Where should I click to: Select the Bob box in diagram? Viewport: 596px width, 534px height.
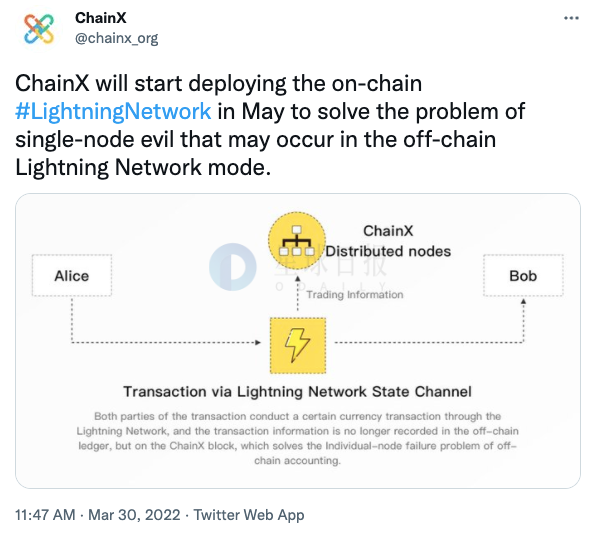click(x=523, y=276)
